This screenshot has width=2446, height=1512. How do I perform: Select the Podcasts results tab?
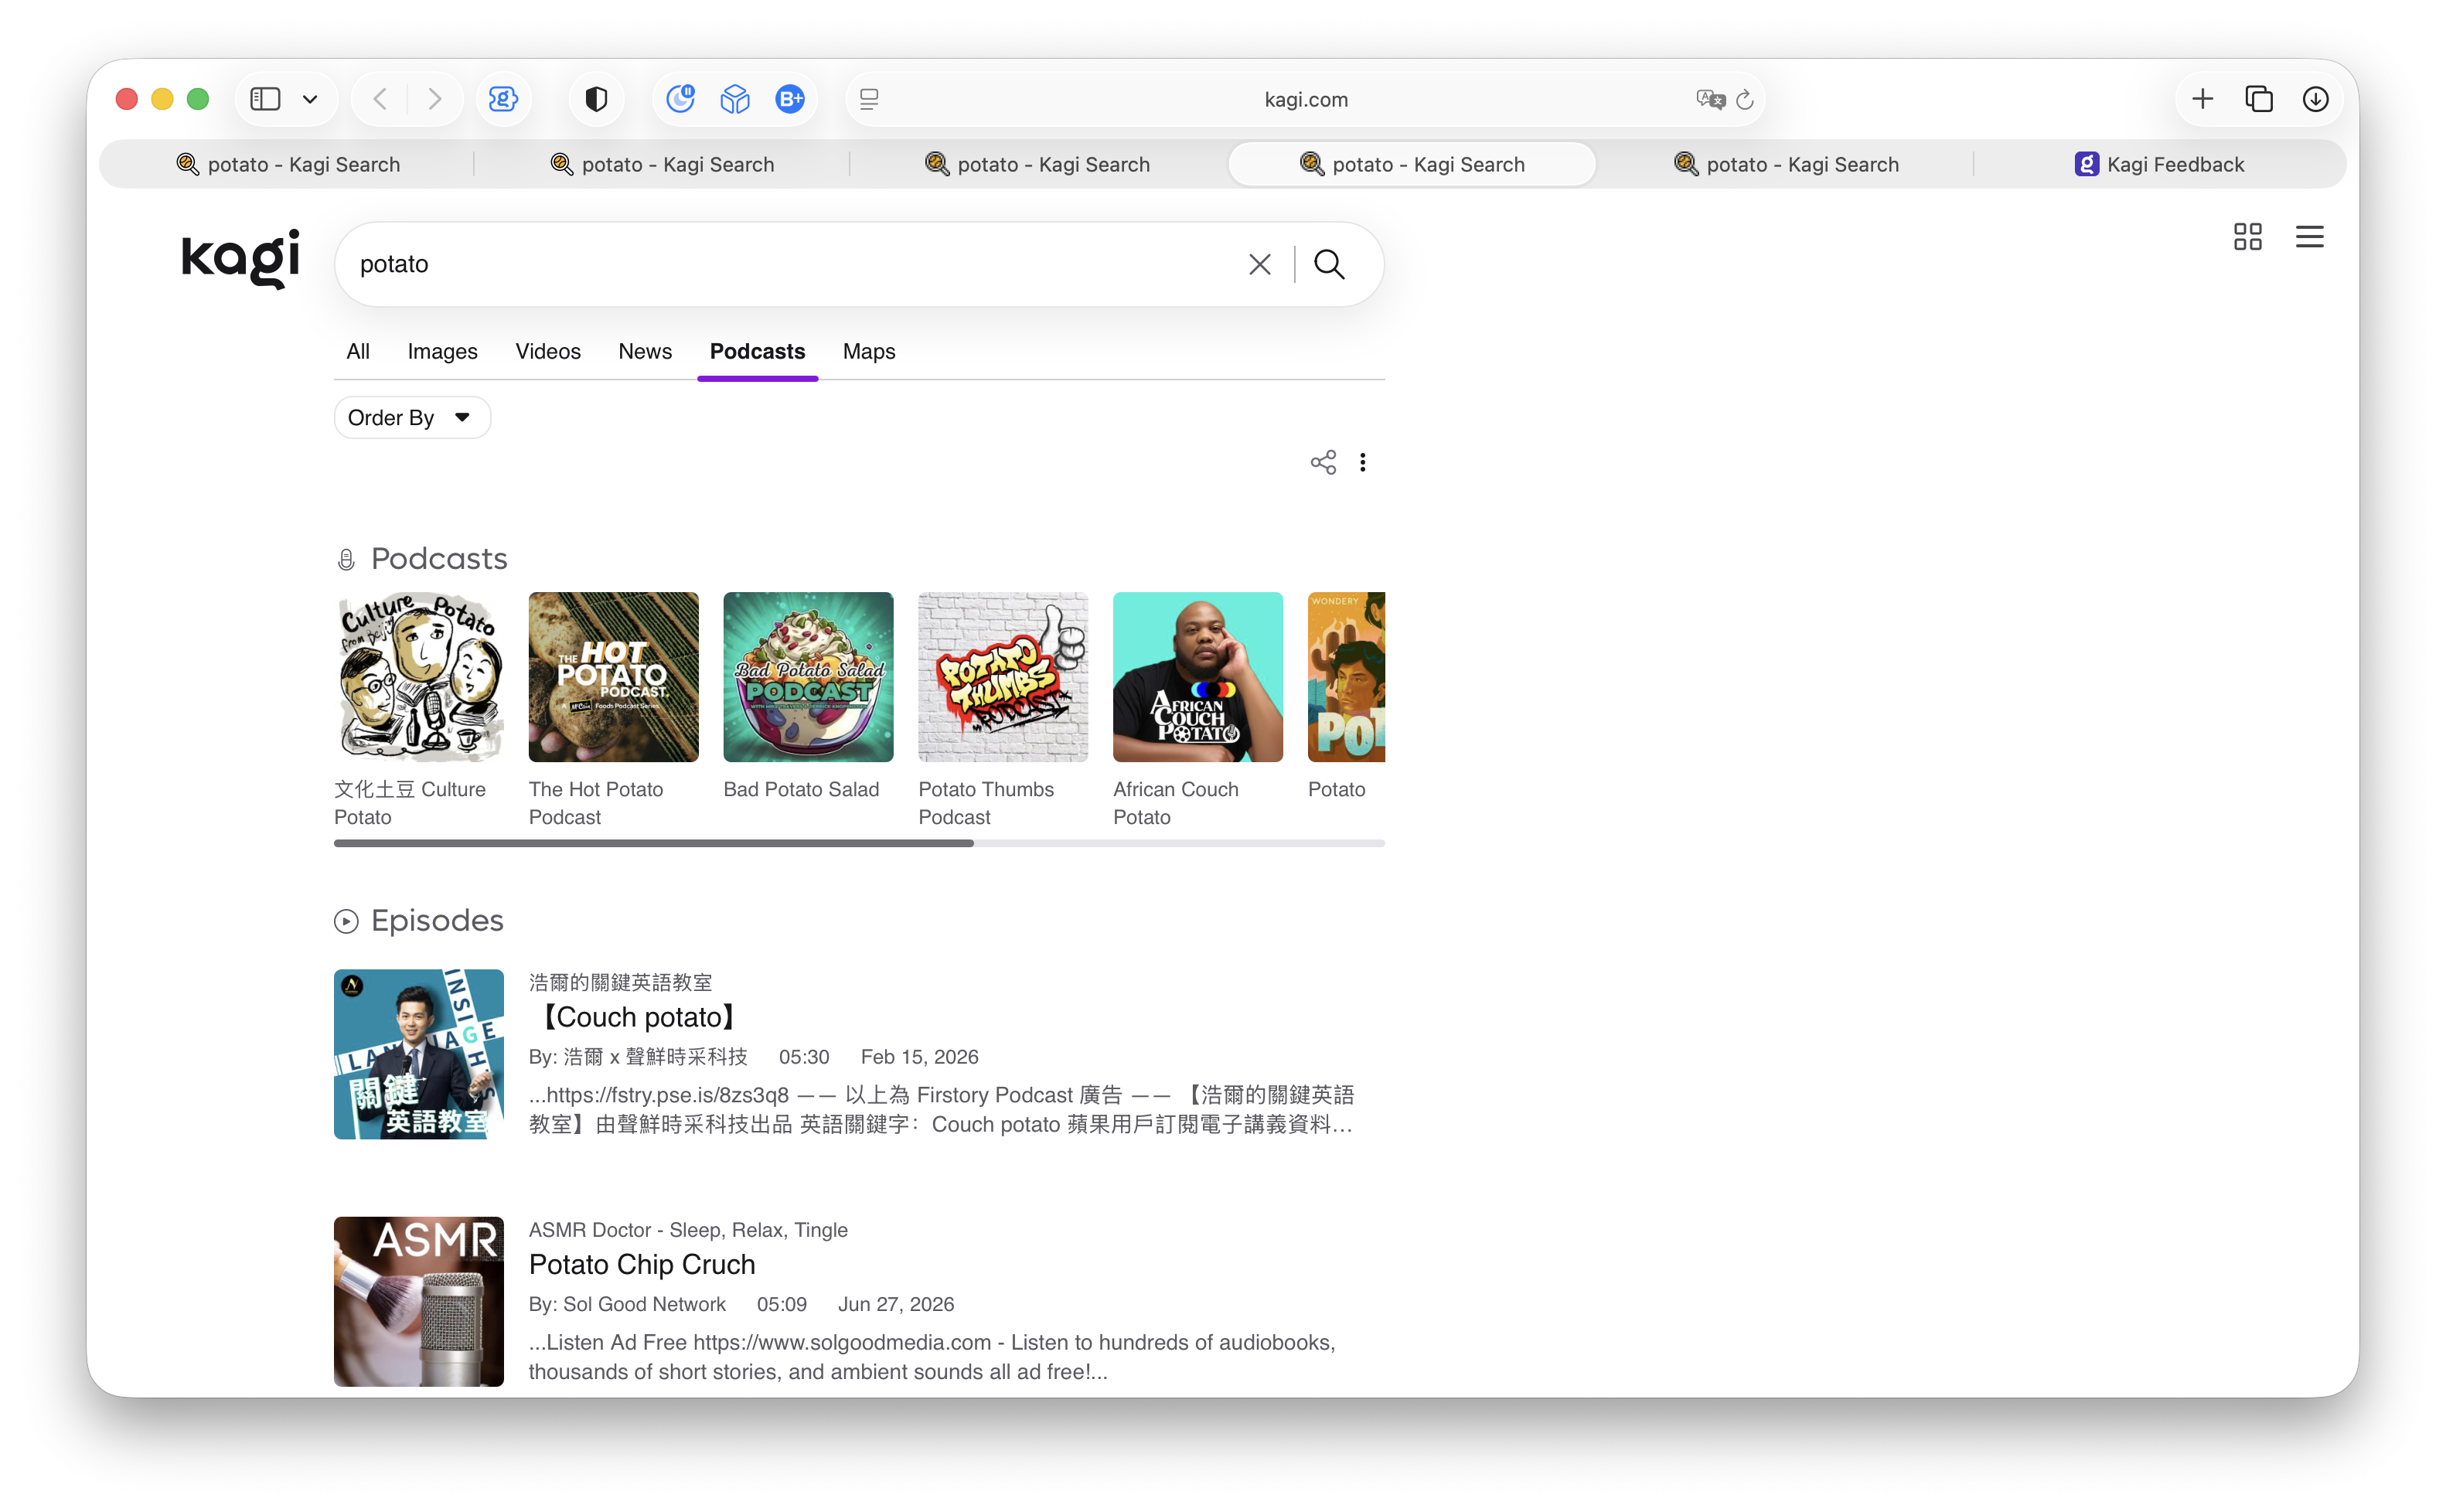[x=757, y=351]
